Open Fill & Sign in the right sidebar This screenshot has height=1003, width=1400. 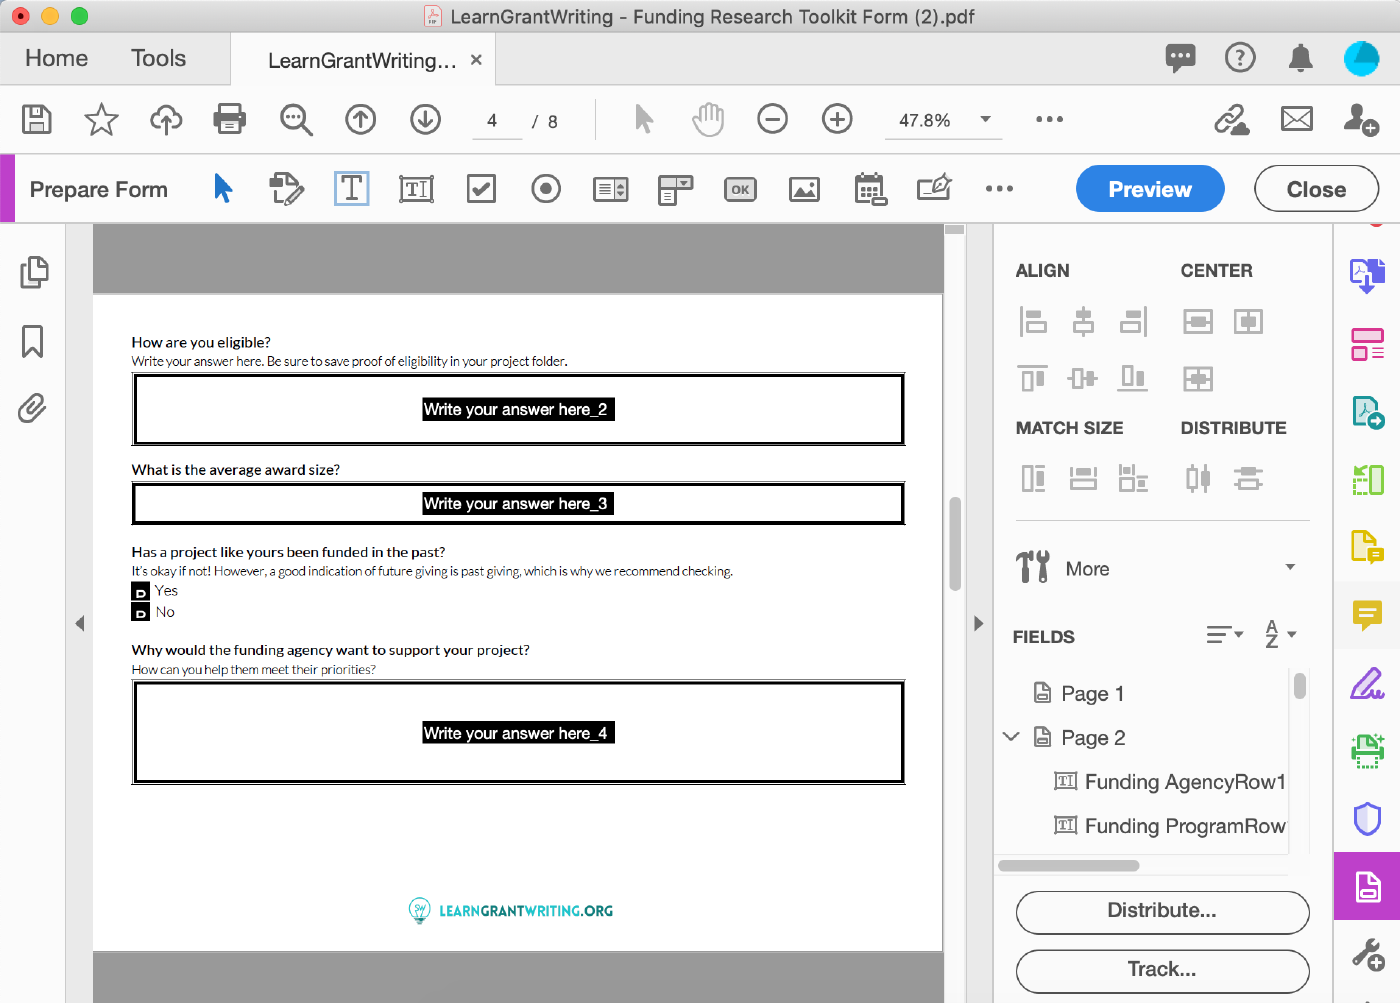[1367, 683]
